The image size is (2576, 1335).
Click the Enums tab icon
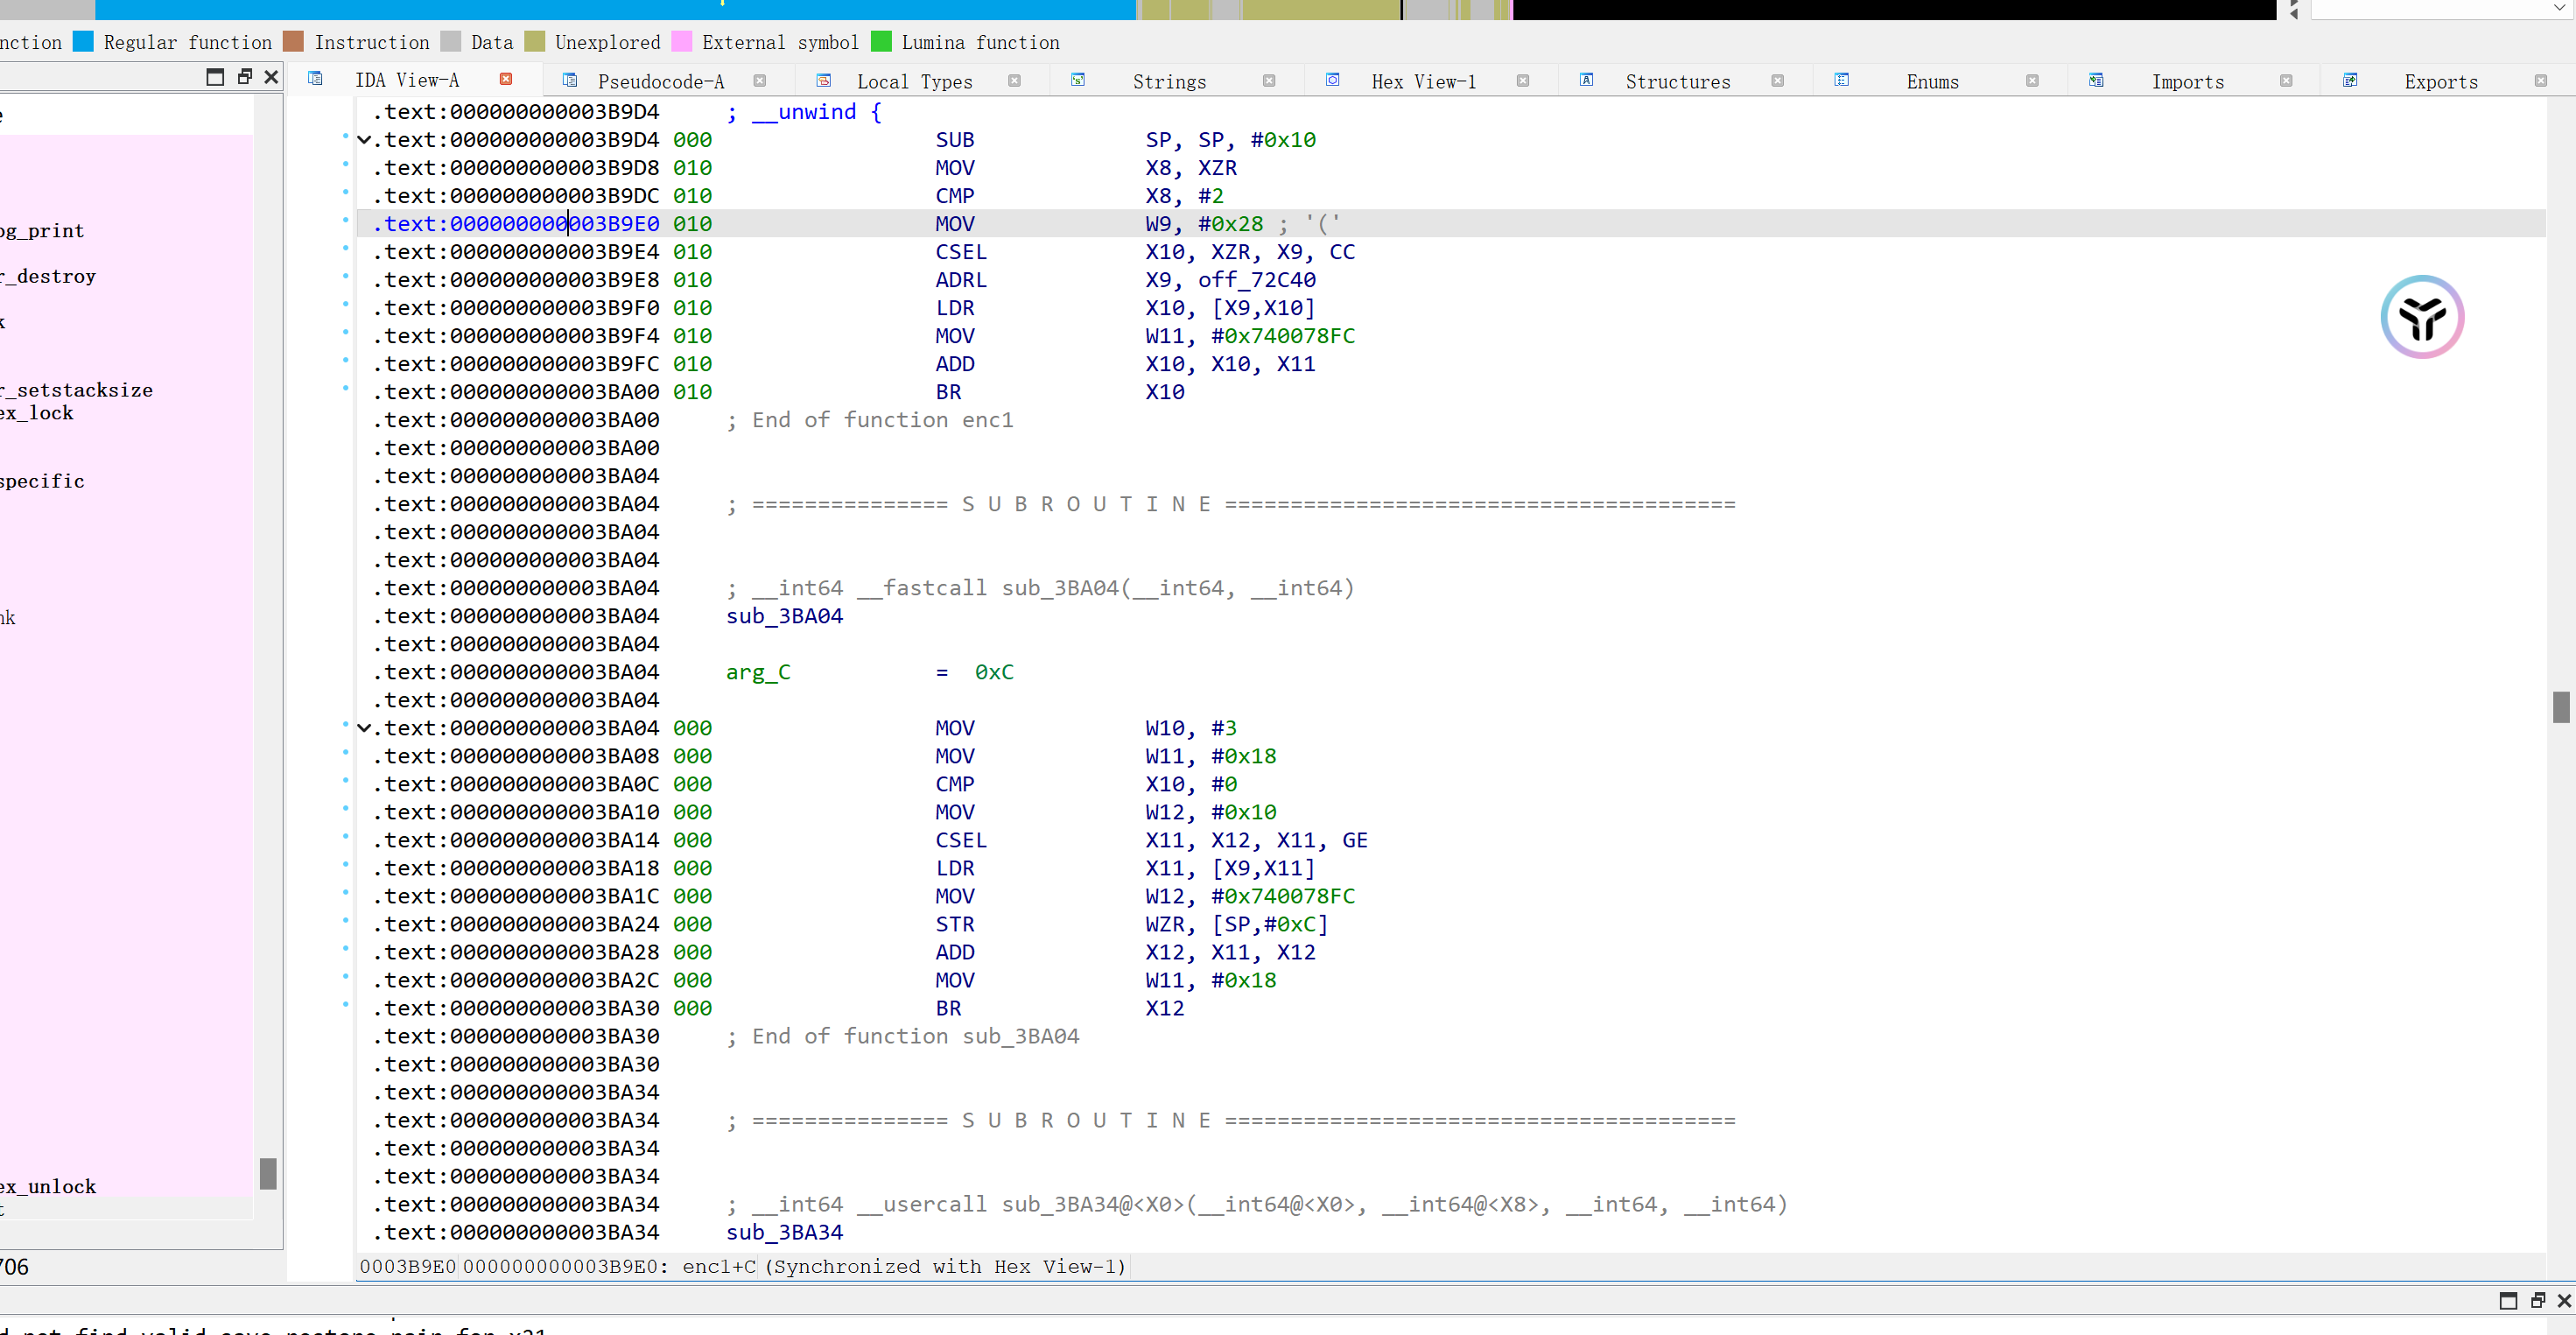click(x=1841, y=80)
